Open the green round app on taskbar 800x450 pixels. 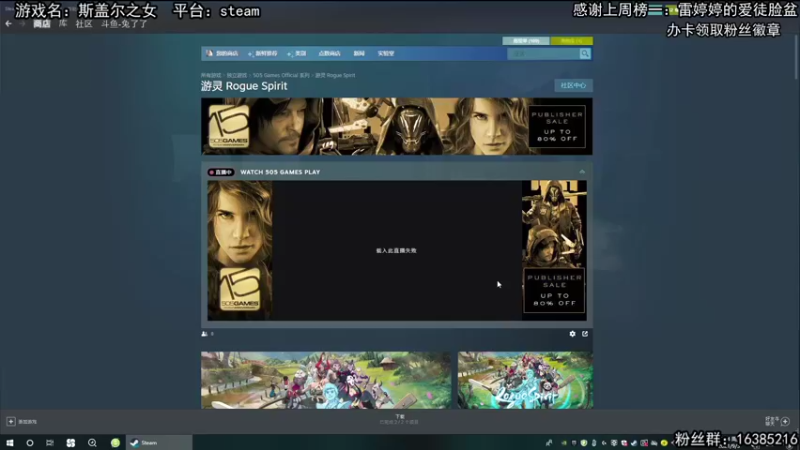[115, 443]
